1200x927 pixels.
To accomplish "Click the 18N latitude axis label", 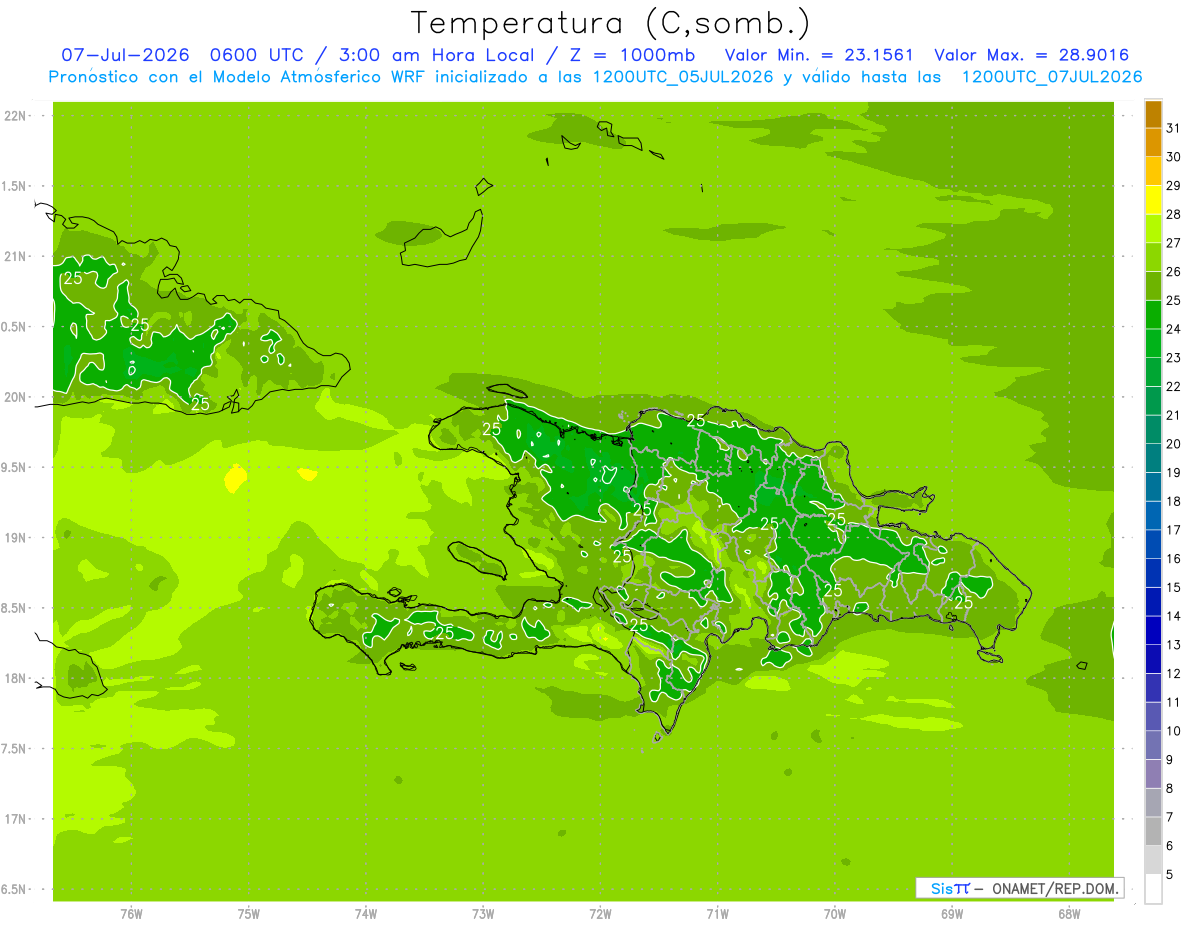I will pyautogui.click(x=14, y=678).
